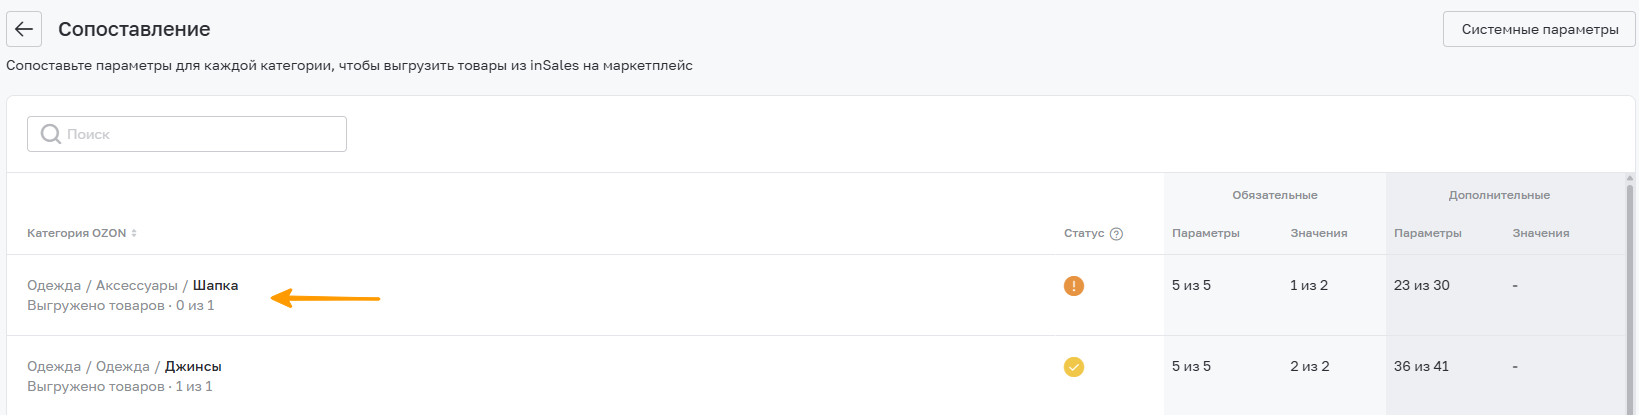Click the Категория OZON column header

[77, 233]
